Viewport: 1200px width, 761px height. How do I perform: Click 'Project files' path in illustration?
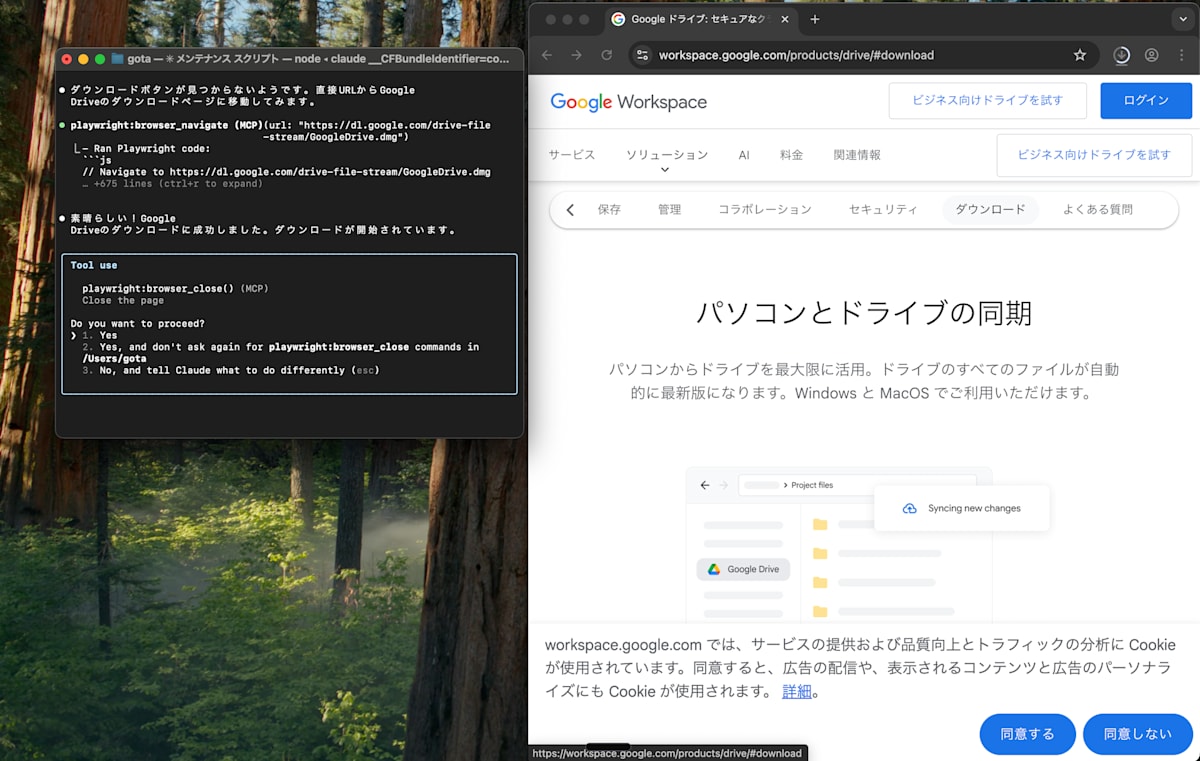[812, 485]
